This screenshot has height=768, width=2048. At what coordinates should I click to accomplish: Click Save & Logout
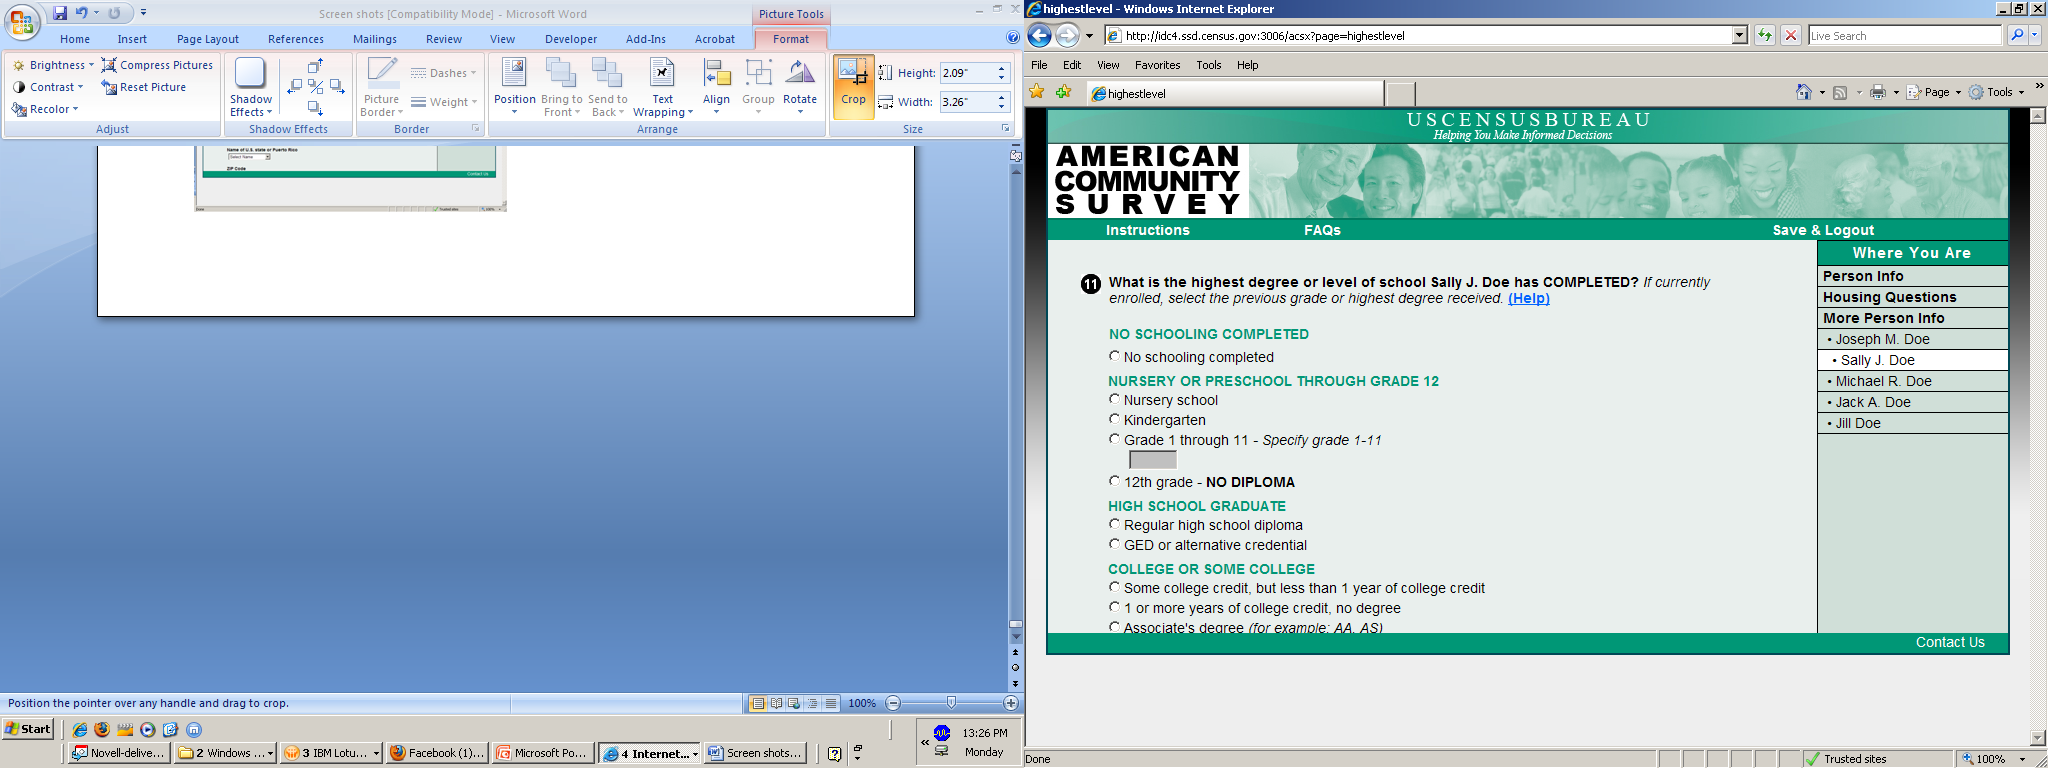1823,230
